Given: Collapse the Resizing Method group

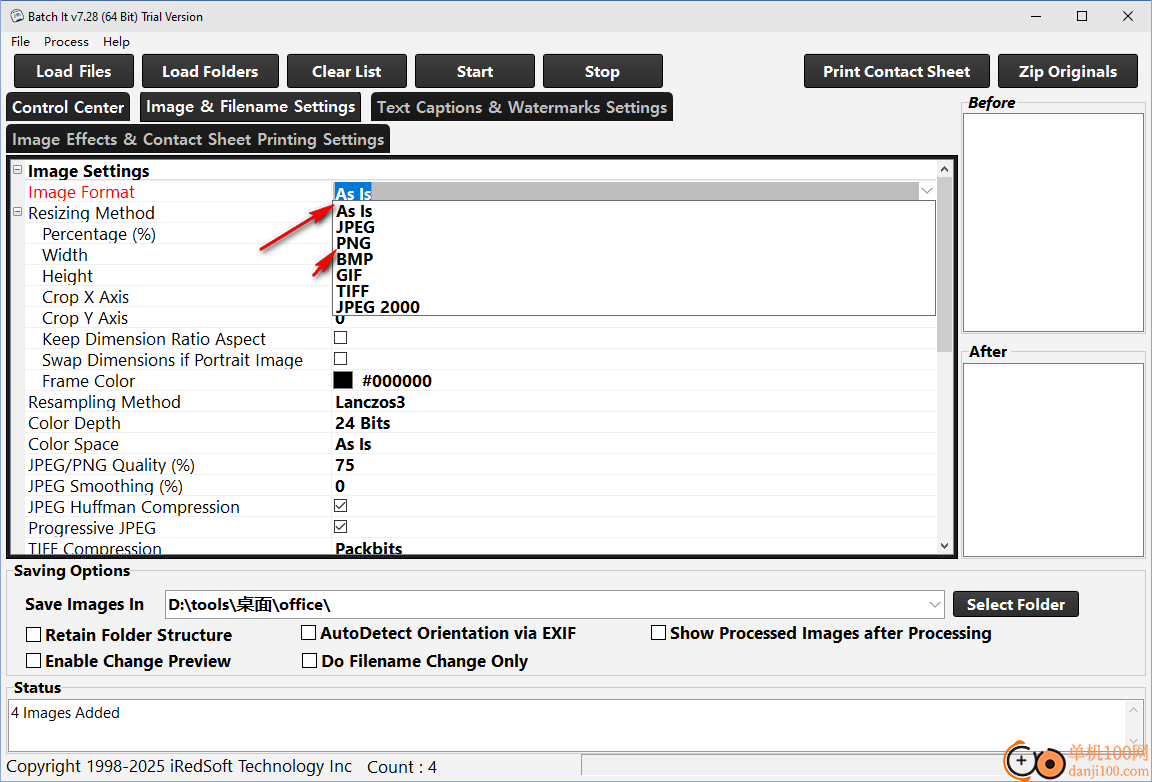Looking at the screenshot, I should (18, 212).
